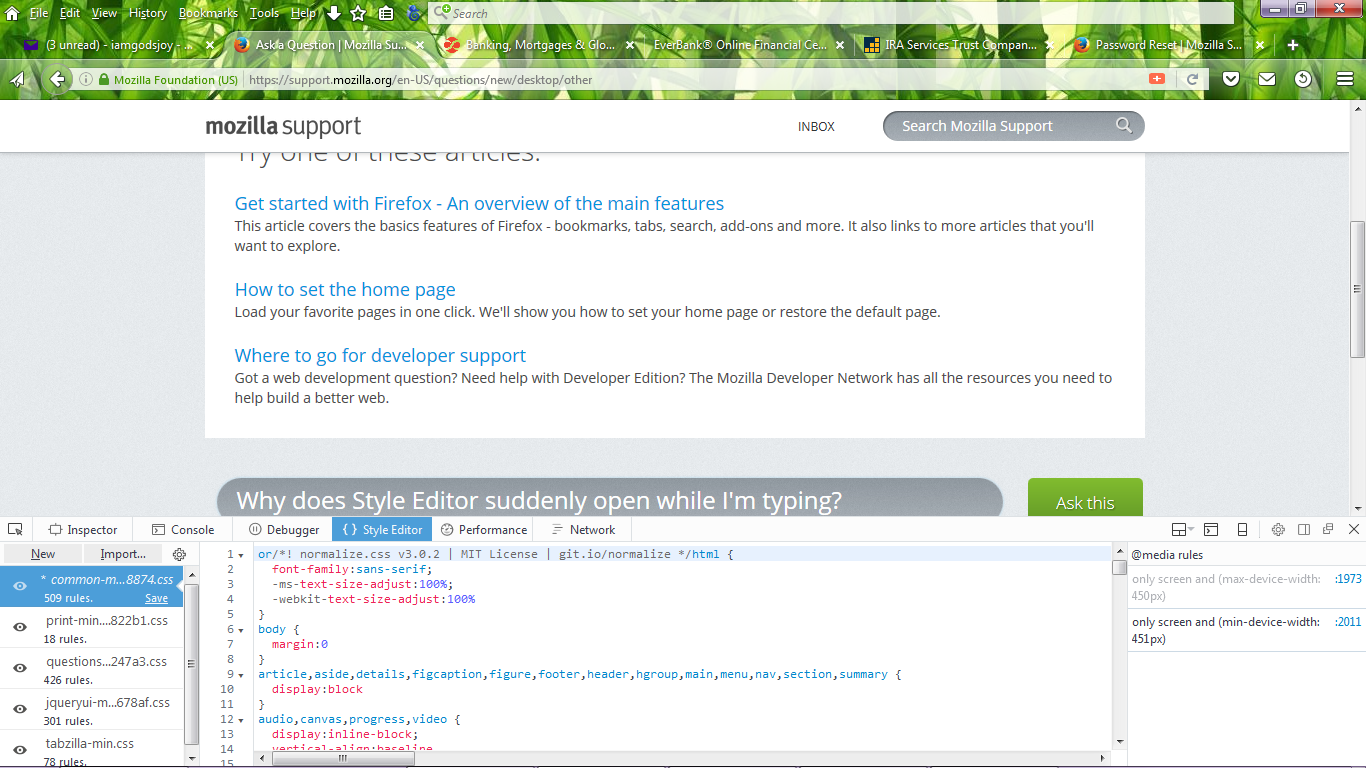
Task: Switch to the Network devtools tab
Action: point(584,530)
